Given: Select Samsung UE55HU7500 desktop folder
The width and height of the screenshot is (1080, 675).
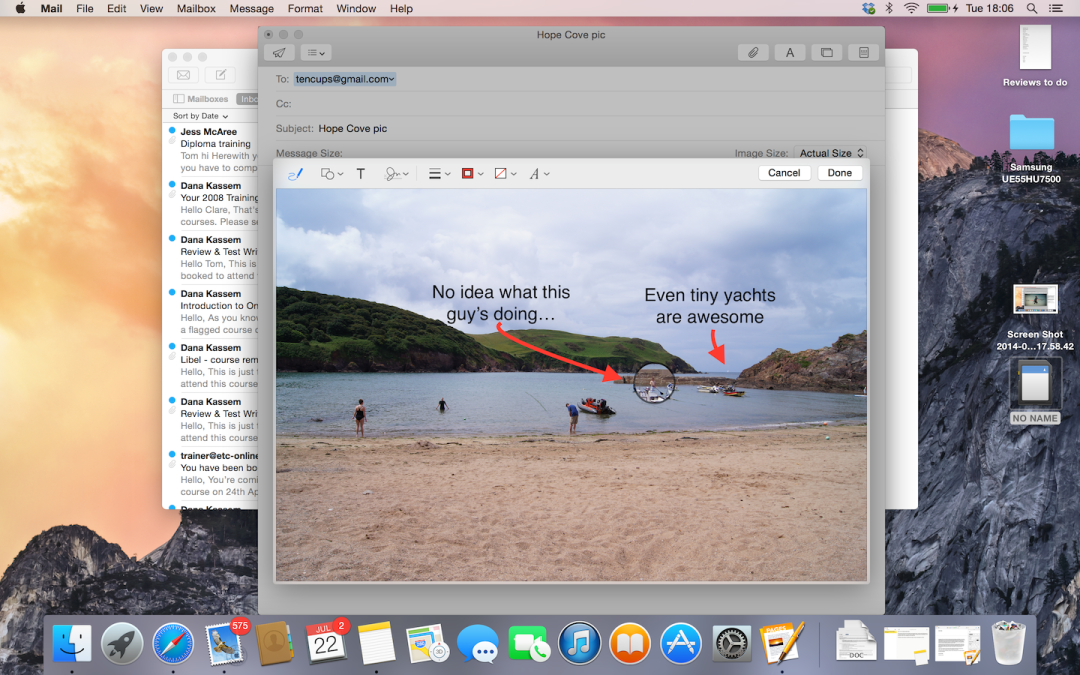Looking at the screenshot, I should (x=1031, y=148).
